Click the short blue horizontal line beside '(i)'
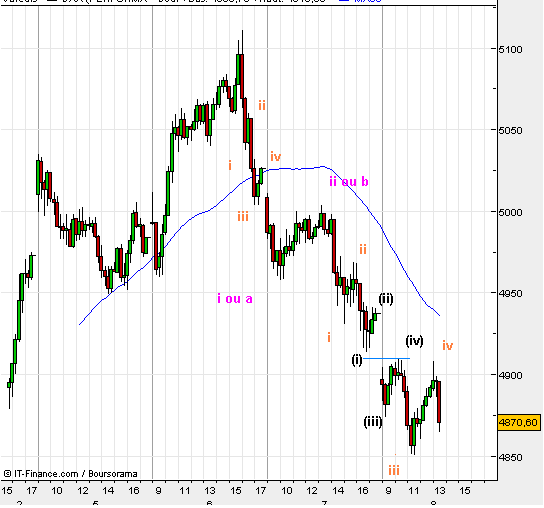Image resolution: width=544 pixels, height=508 pixels. 386,358
